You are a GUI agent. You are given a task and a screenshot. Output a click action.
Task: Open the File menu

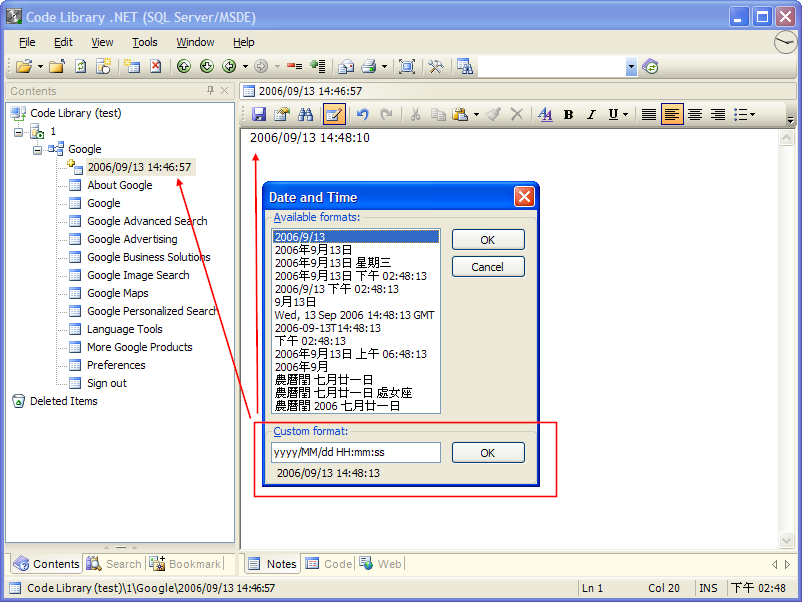[27, 42]
